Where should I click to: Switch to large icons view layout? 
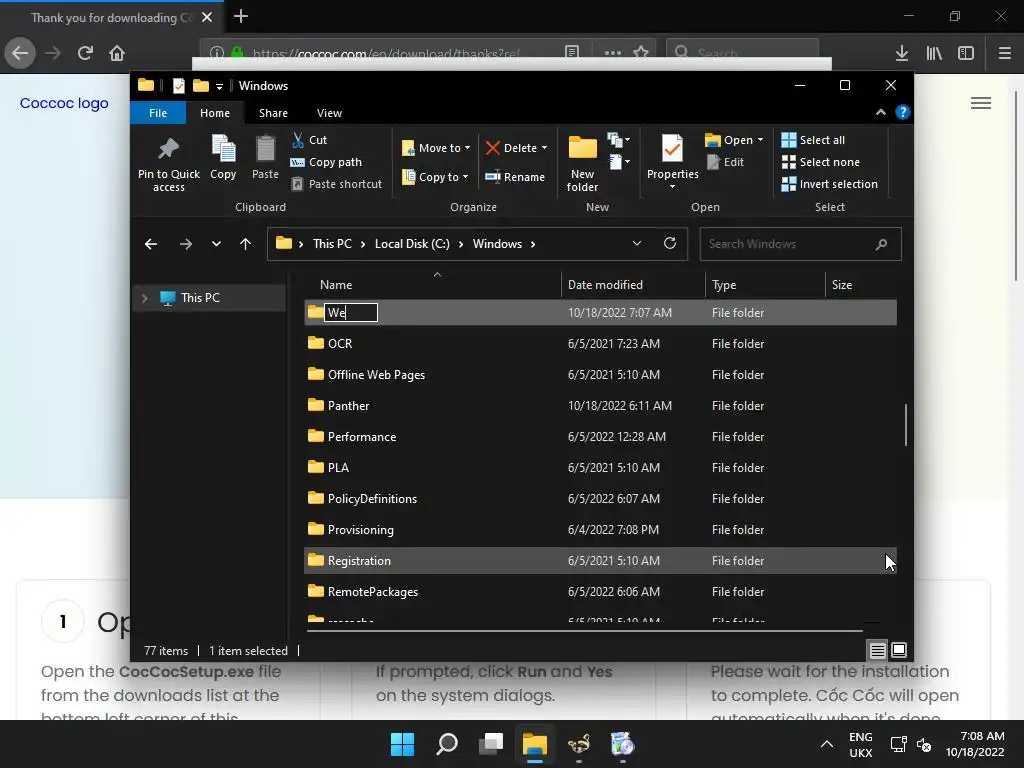pyautogui.click(x=899, y=650)
